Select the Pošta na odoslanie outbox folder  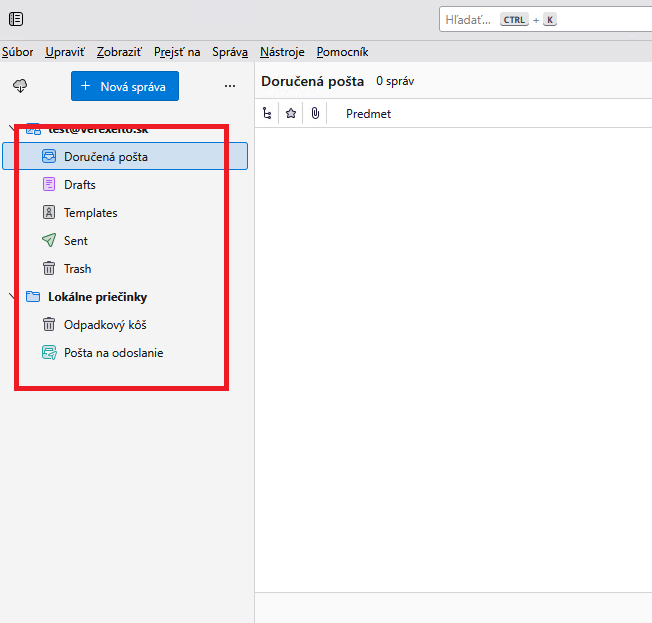[113, 353]
